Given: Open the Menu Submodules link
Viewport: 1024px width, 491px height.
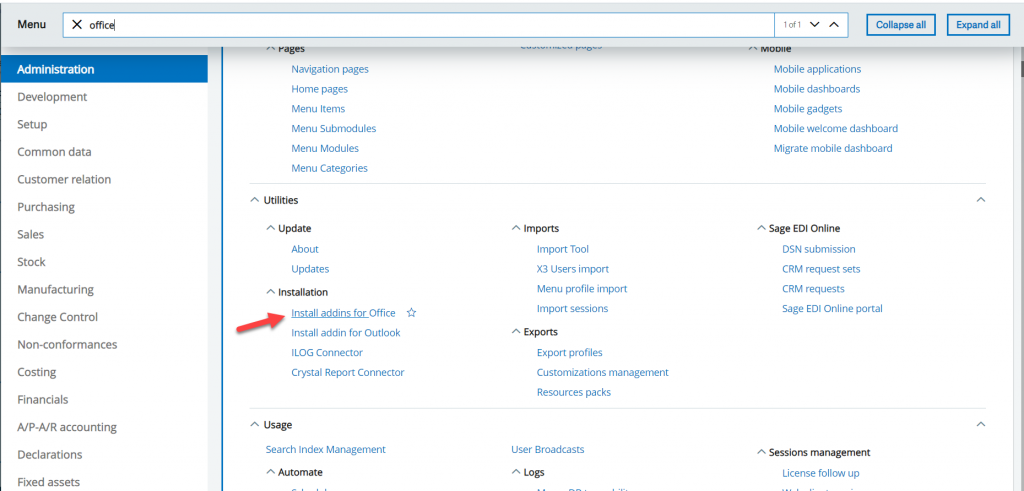Looking at the screenshot, I should click(x=334, y=129).
